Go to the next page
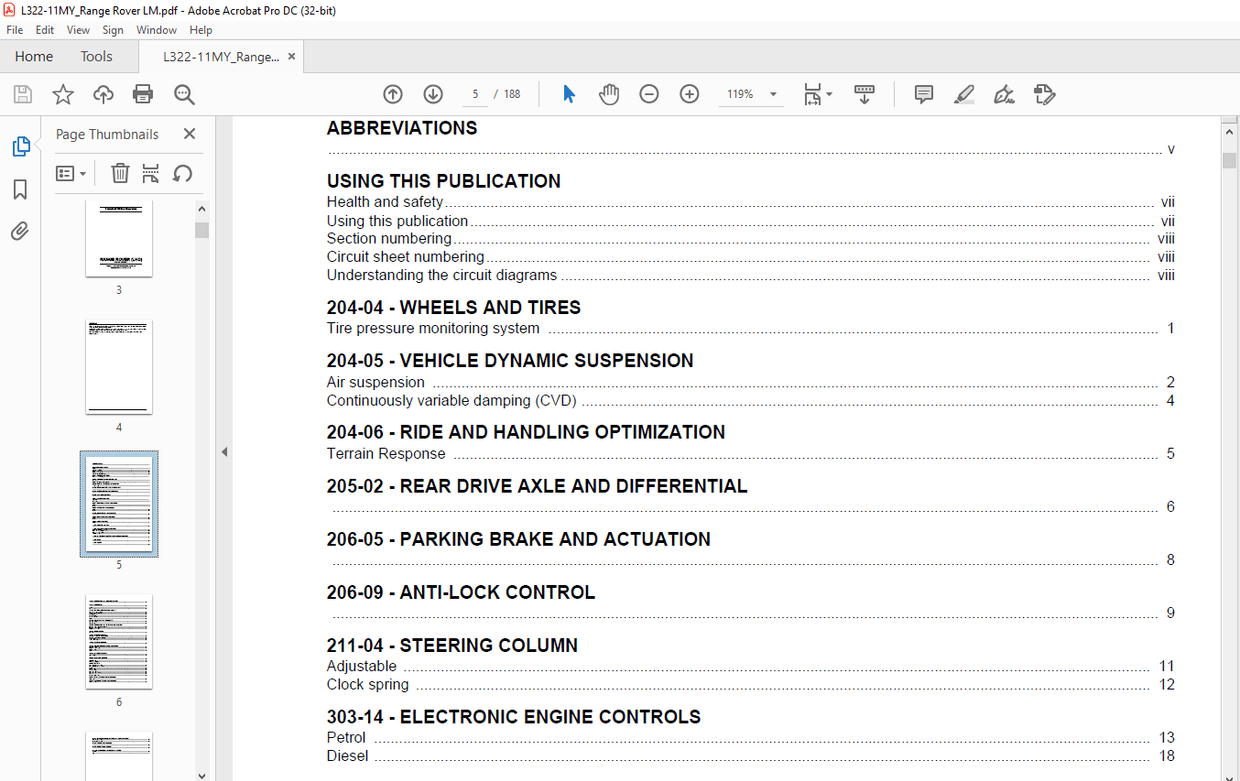 432,93
